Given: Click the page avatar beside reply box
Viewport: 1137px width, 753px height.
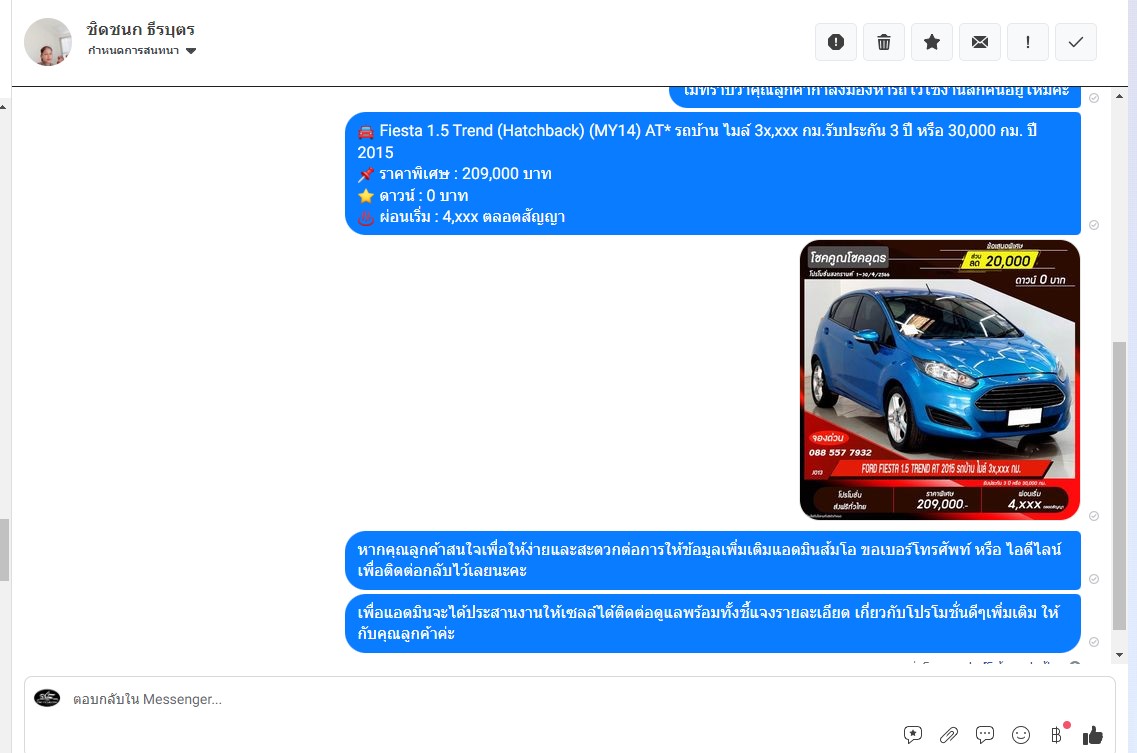Looking at the screenshot, I should coord(47,698).
